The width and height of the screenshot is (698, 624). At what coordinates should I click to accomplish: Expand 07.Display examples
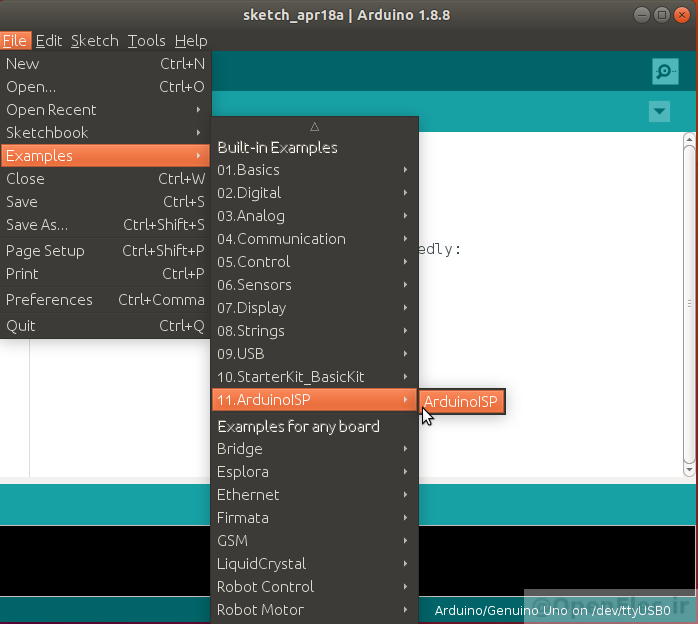click(x=314, y=308)
